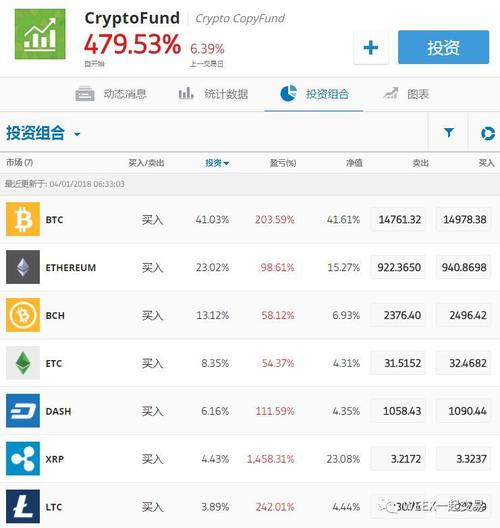Image resolution: width=500 pixels, height=528 pixels.
Task: Click the blue 投资 button
Action: pos(443,47)
